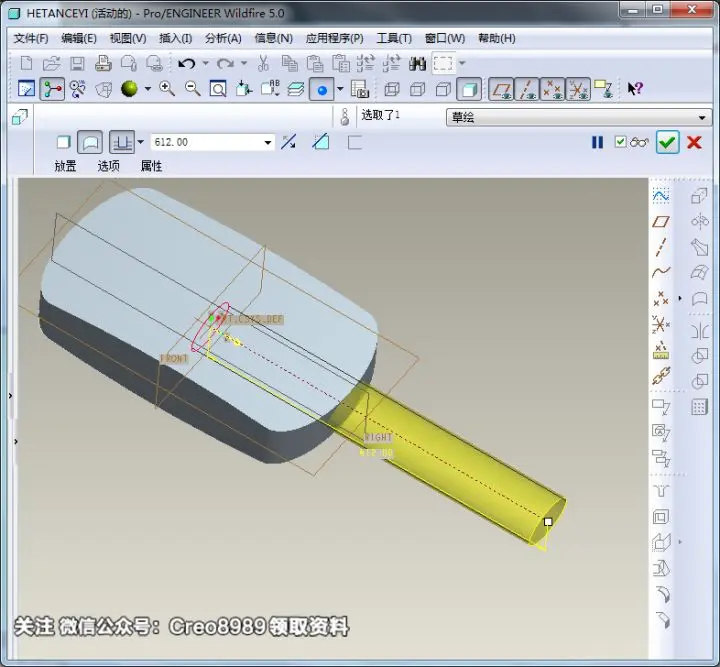Select the Zoom In magnifier
Screen dimensions: 720x667
[x=167, y=89]
